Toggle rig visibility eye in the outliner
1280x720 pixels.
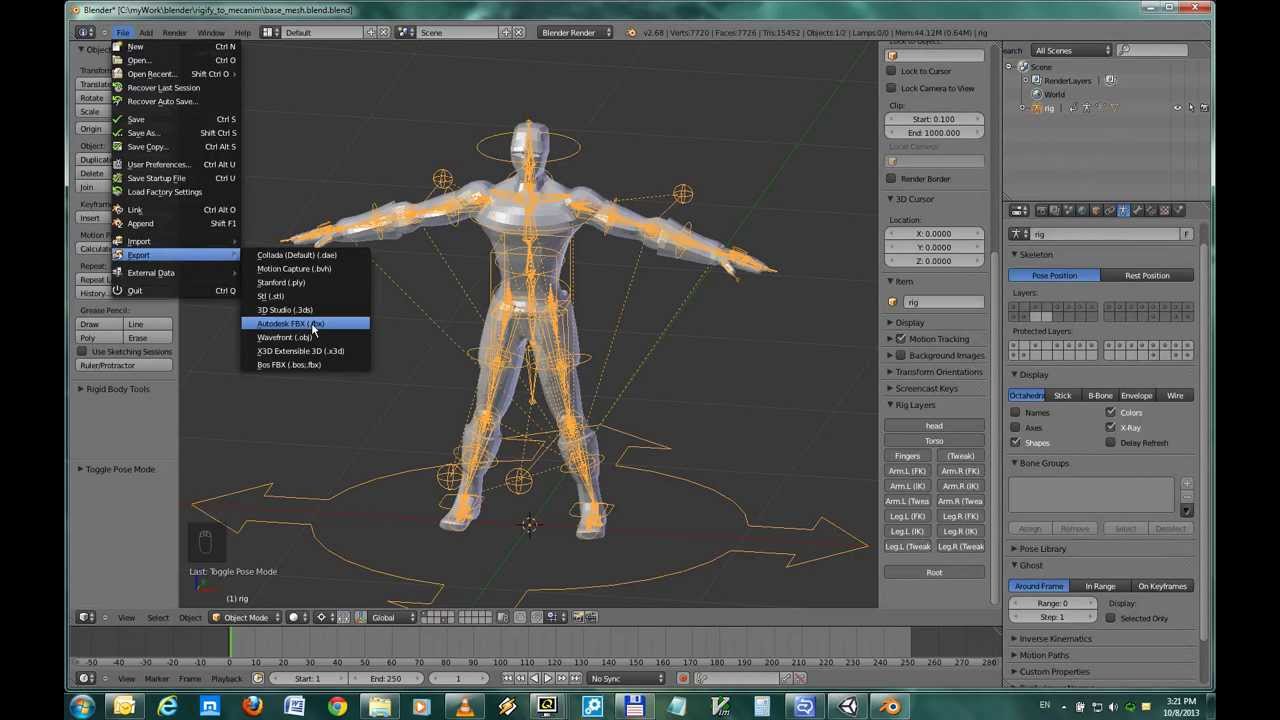(1177, 108)
